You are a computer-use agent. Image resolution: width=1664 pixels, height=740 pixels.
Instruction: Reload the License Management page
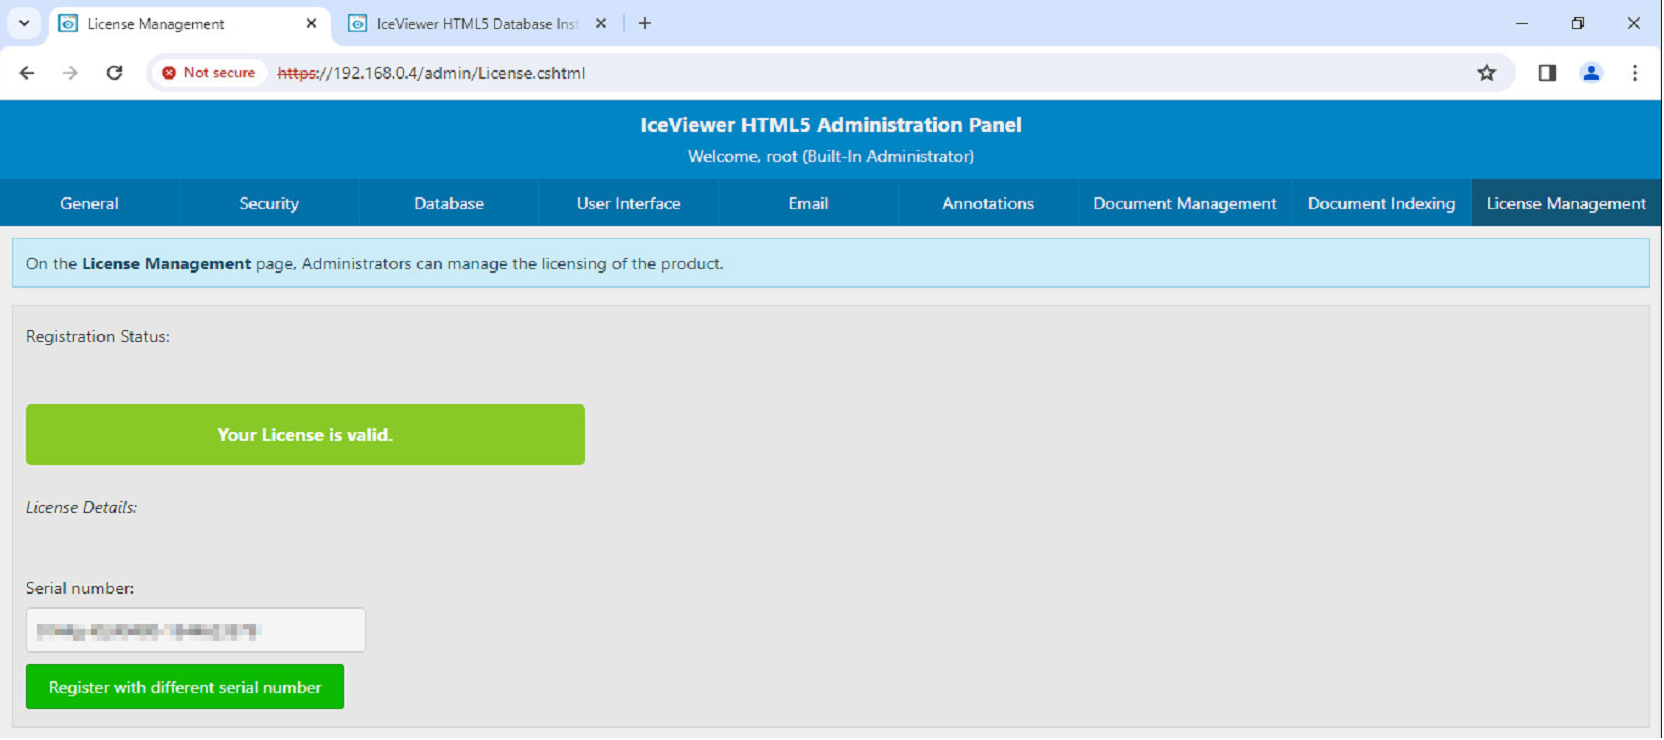114,73
